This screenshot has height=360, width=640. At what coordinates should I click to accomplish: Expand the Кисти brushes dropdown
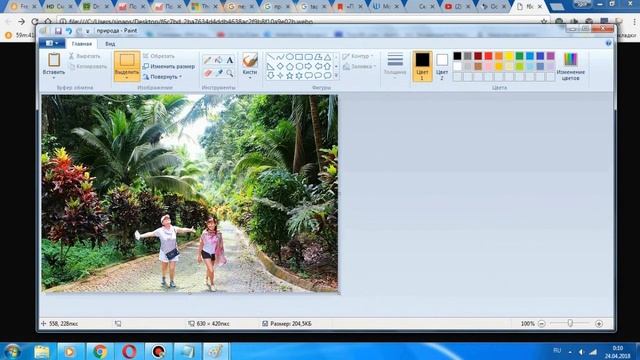pyautogui.click(x=250, y=78)
